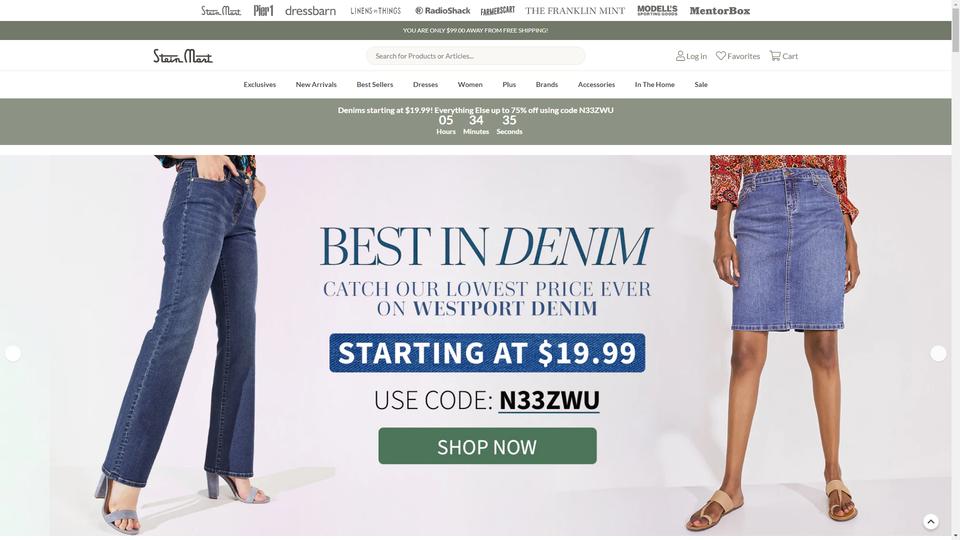This screenshot has width=960, height=540.
Task: Open the MentorBox brand link
Action: point(719,10)
